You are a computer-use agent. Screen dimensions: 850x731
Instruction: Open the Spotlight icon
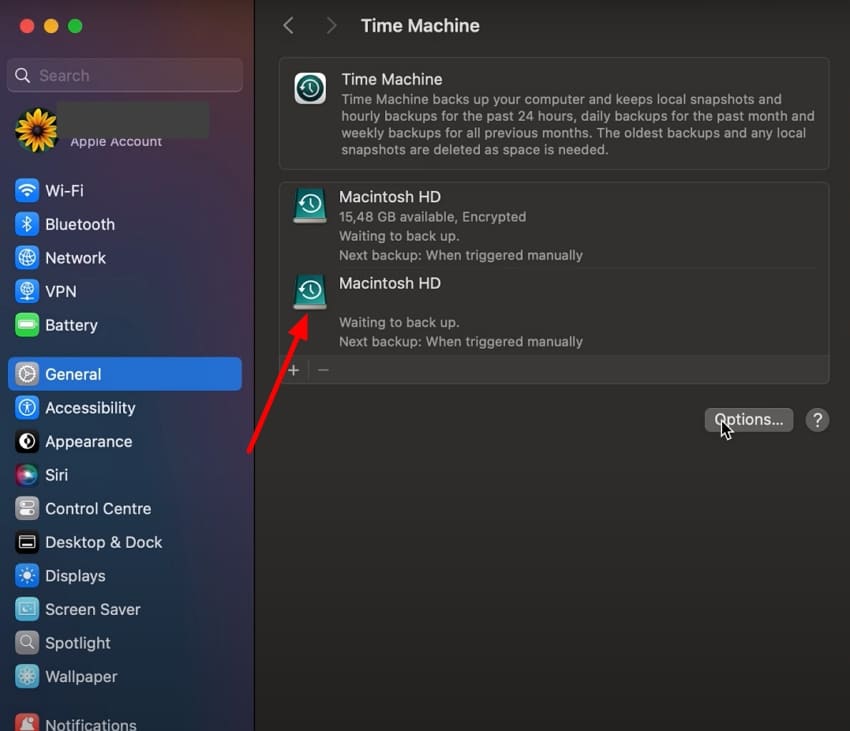tap(27, 643)
